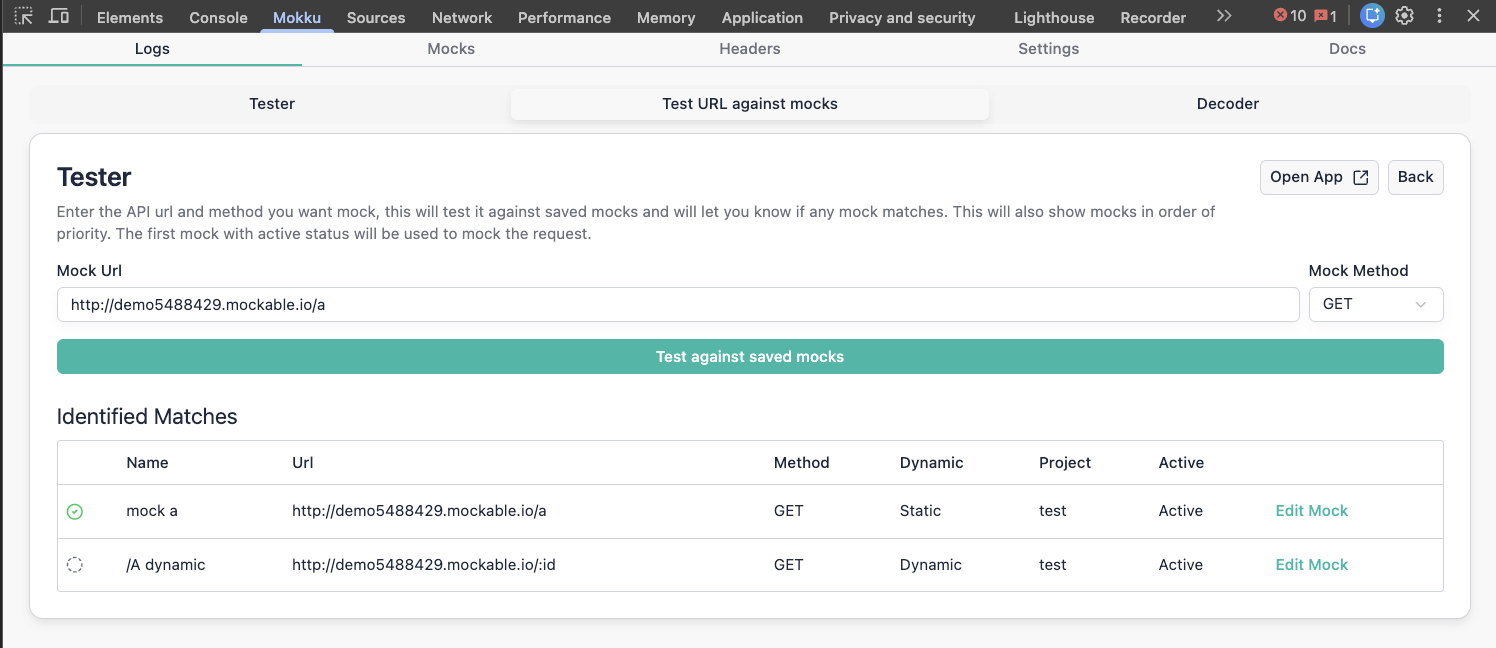The height and width of the screenshot is (648, 1496).
Task: Click inside the Mock Url input field
Action: 679,304
